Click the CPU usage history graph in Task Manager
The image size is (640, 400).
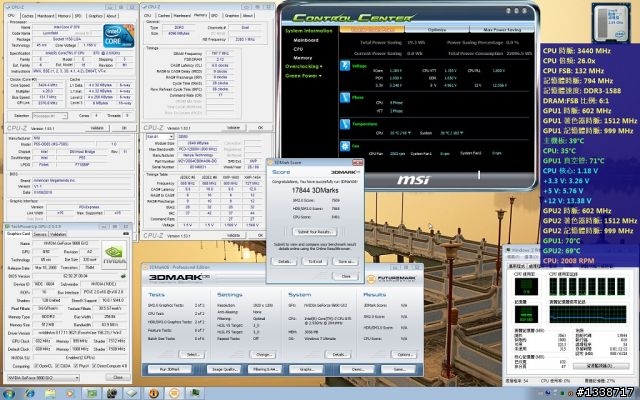click(x=587, y=286)
